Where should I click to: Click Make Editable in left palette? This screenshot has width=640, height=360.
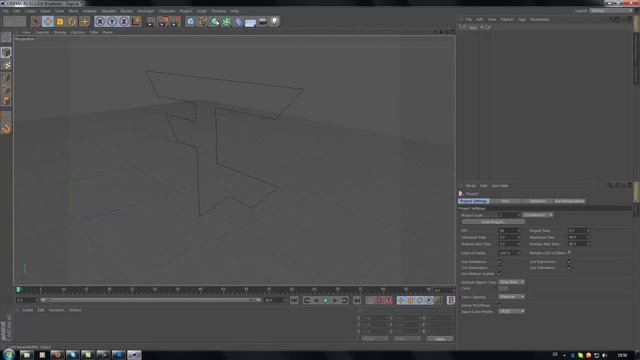[x=6, y=38]
